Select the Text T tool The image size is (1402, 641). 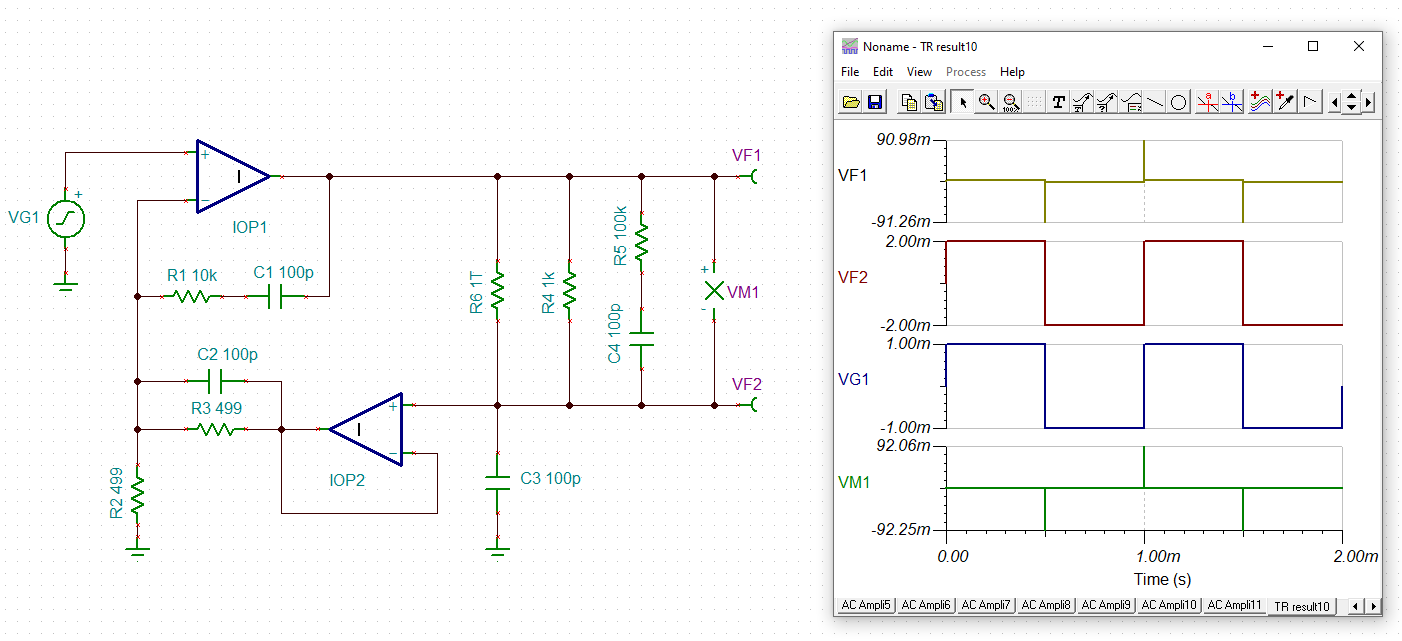(1059, 102)
